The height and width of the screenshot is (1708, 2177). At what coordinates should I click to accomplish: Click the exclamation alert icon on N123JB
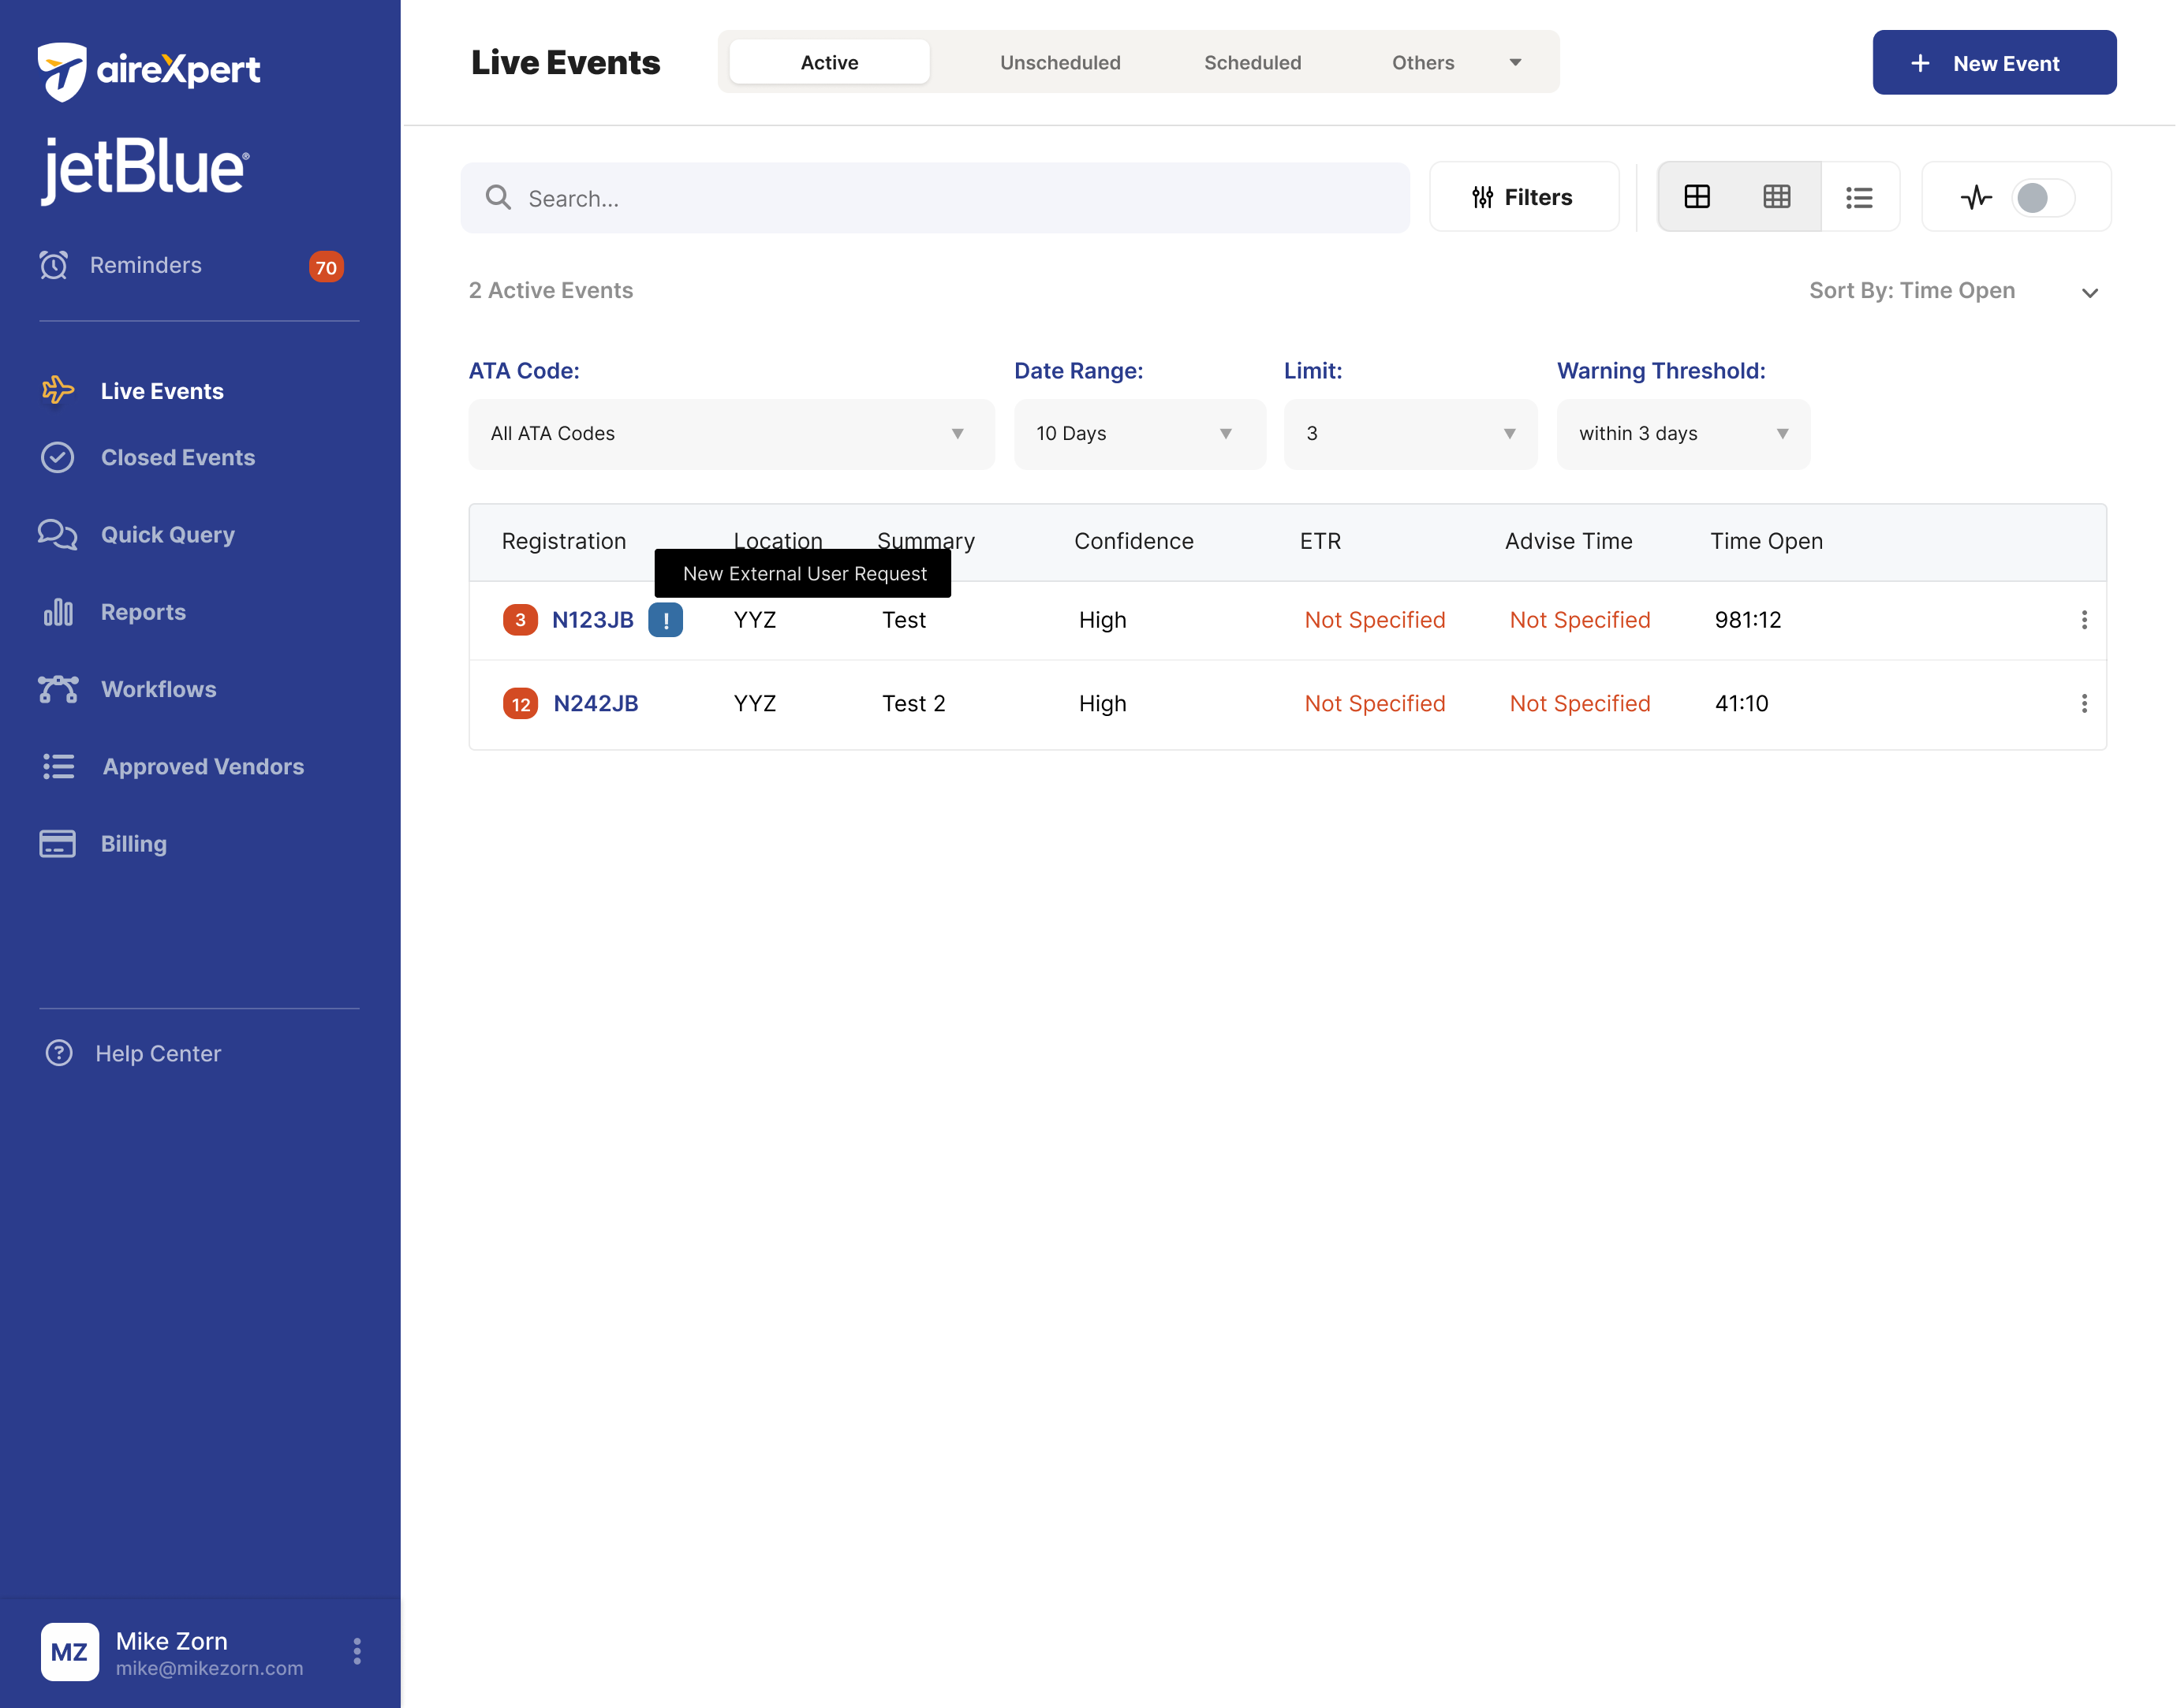[666, 620]
